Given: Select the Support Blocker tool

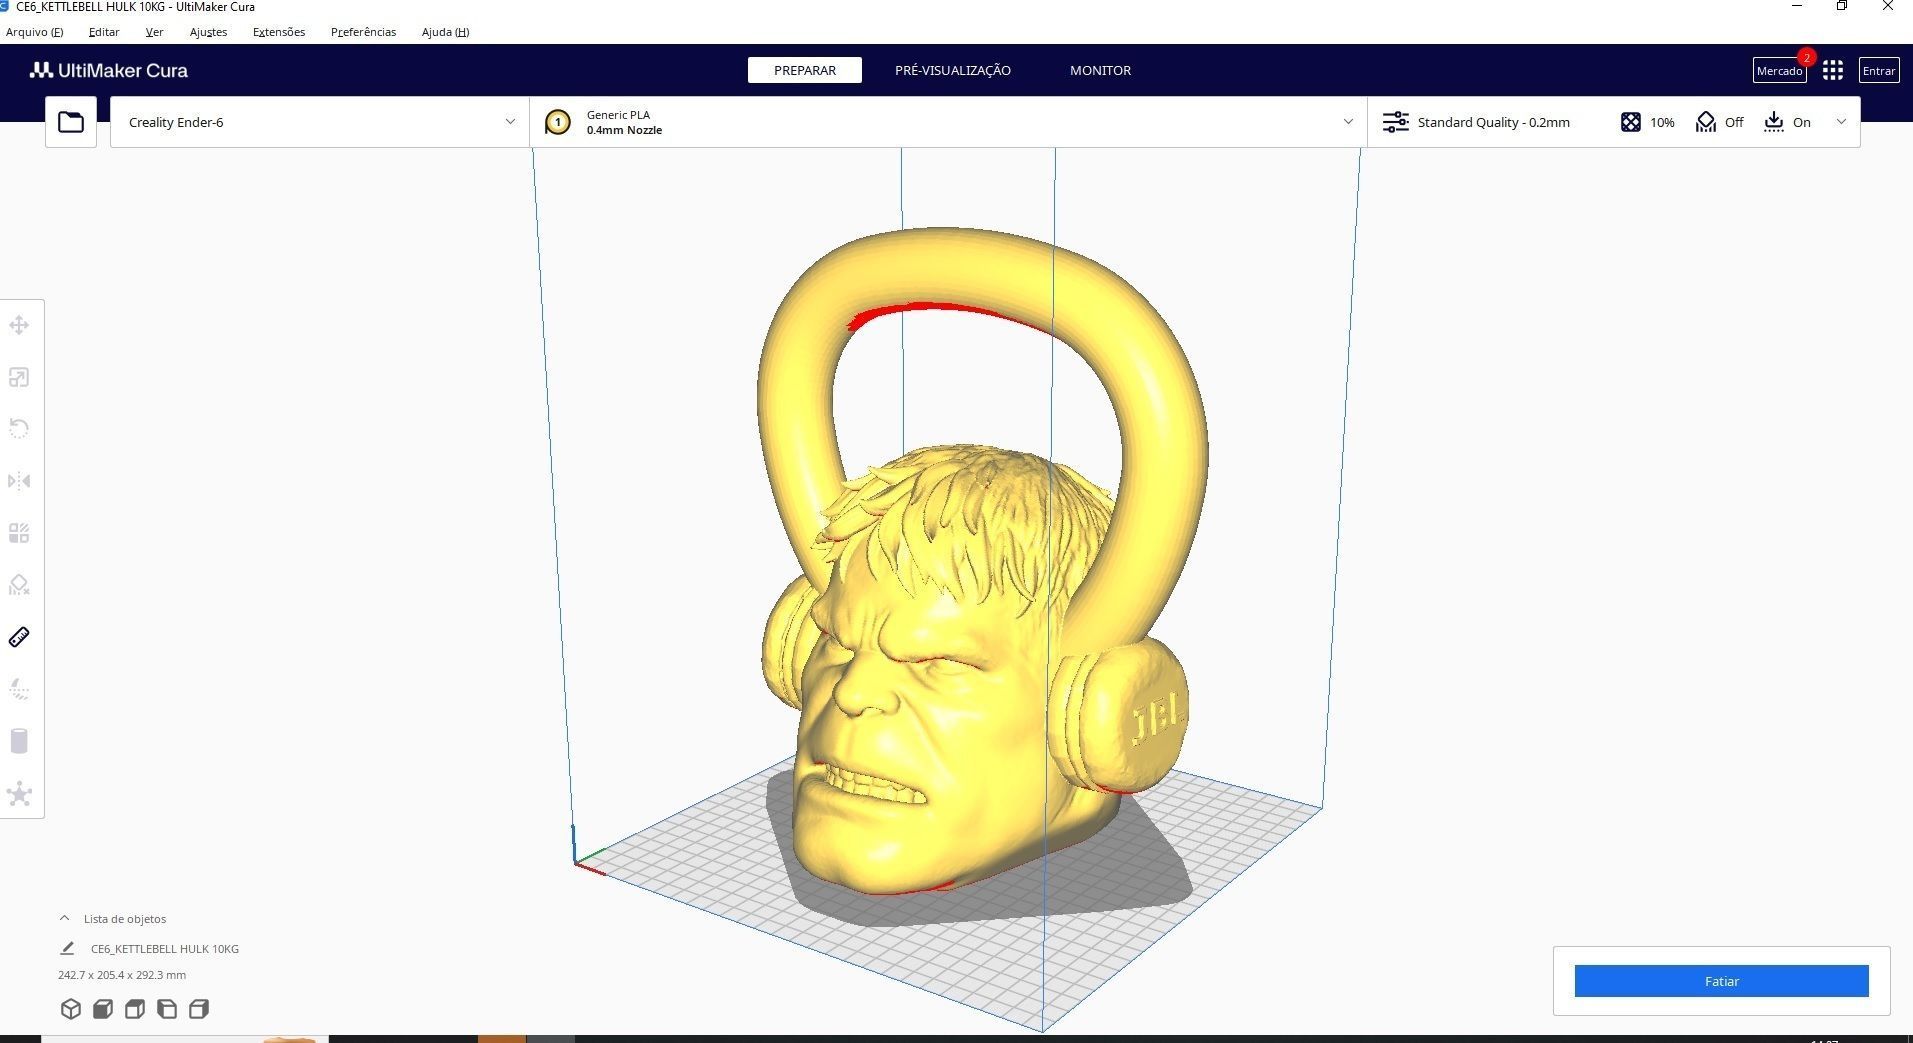Looking at the screenshot, I should coord(19,585).
